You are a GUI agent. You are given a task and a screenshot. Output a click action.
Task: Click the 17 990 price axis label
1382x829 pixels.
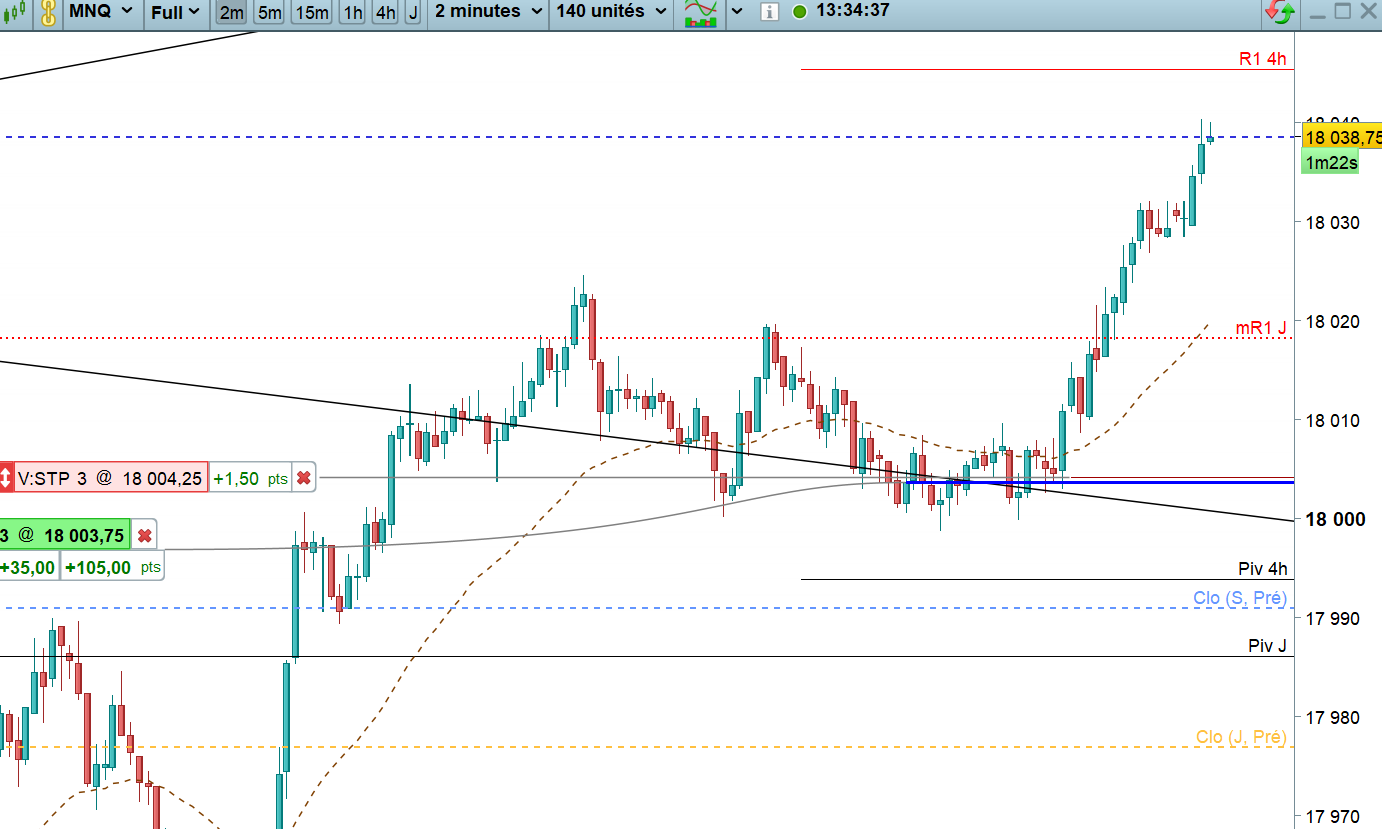pos(1332,619)
